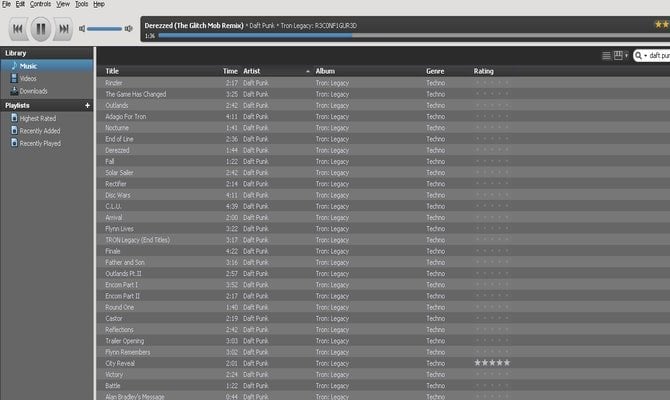Open the Highest Rated playlist
The height and width of the screenshot is (400, 670).
pyautogui.click(x=38, y=118)
